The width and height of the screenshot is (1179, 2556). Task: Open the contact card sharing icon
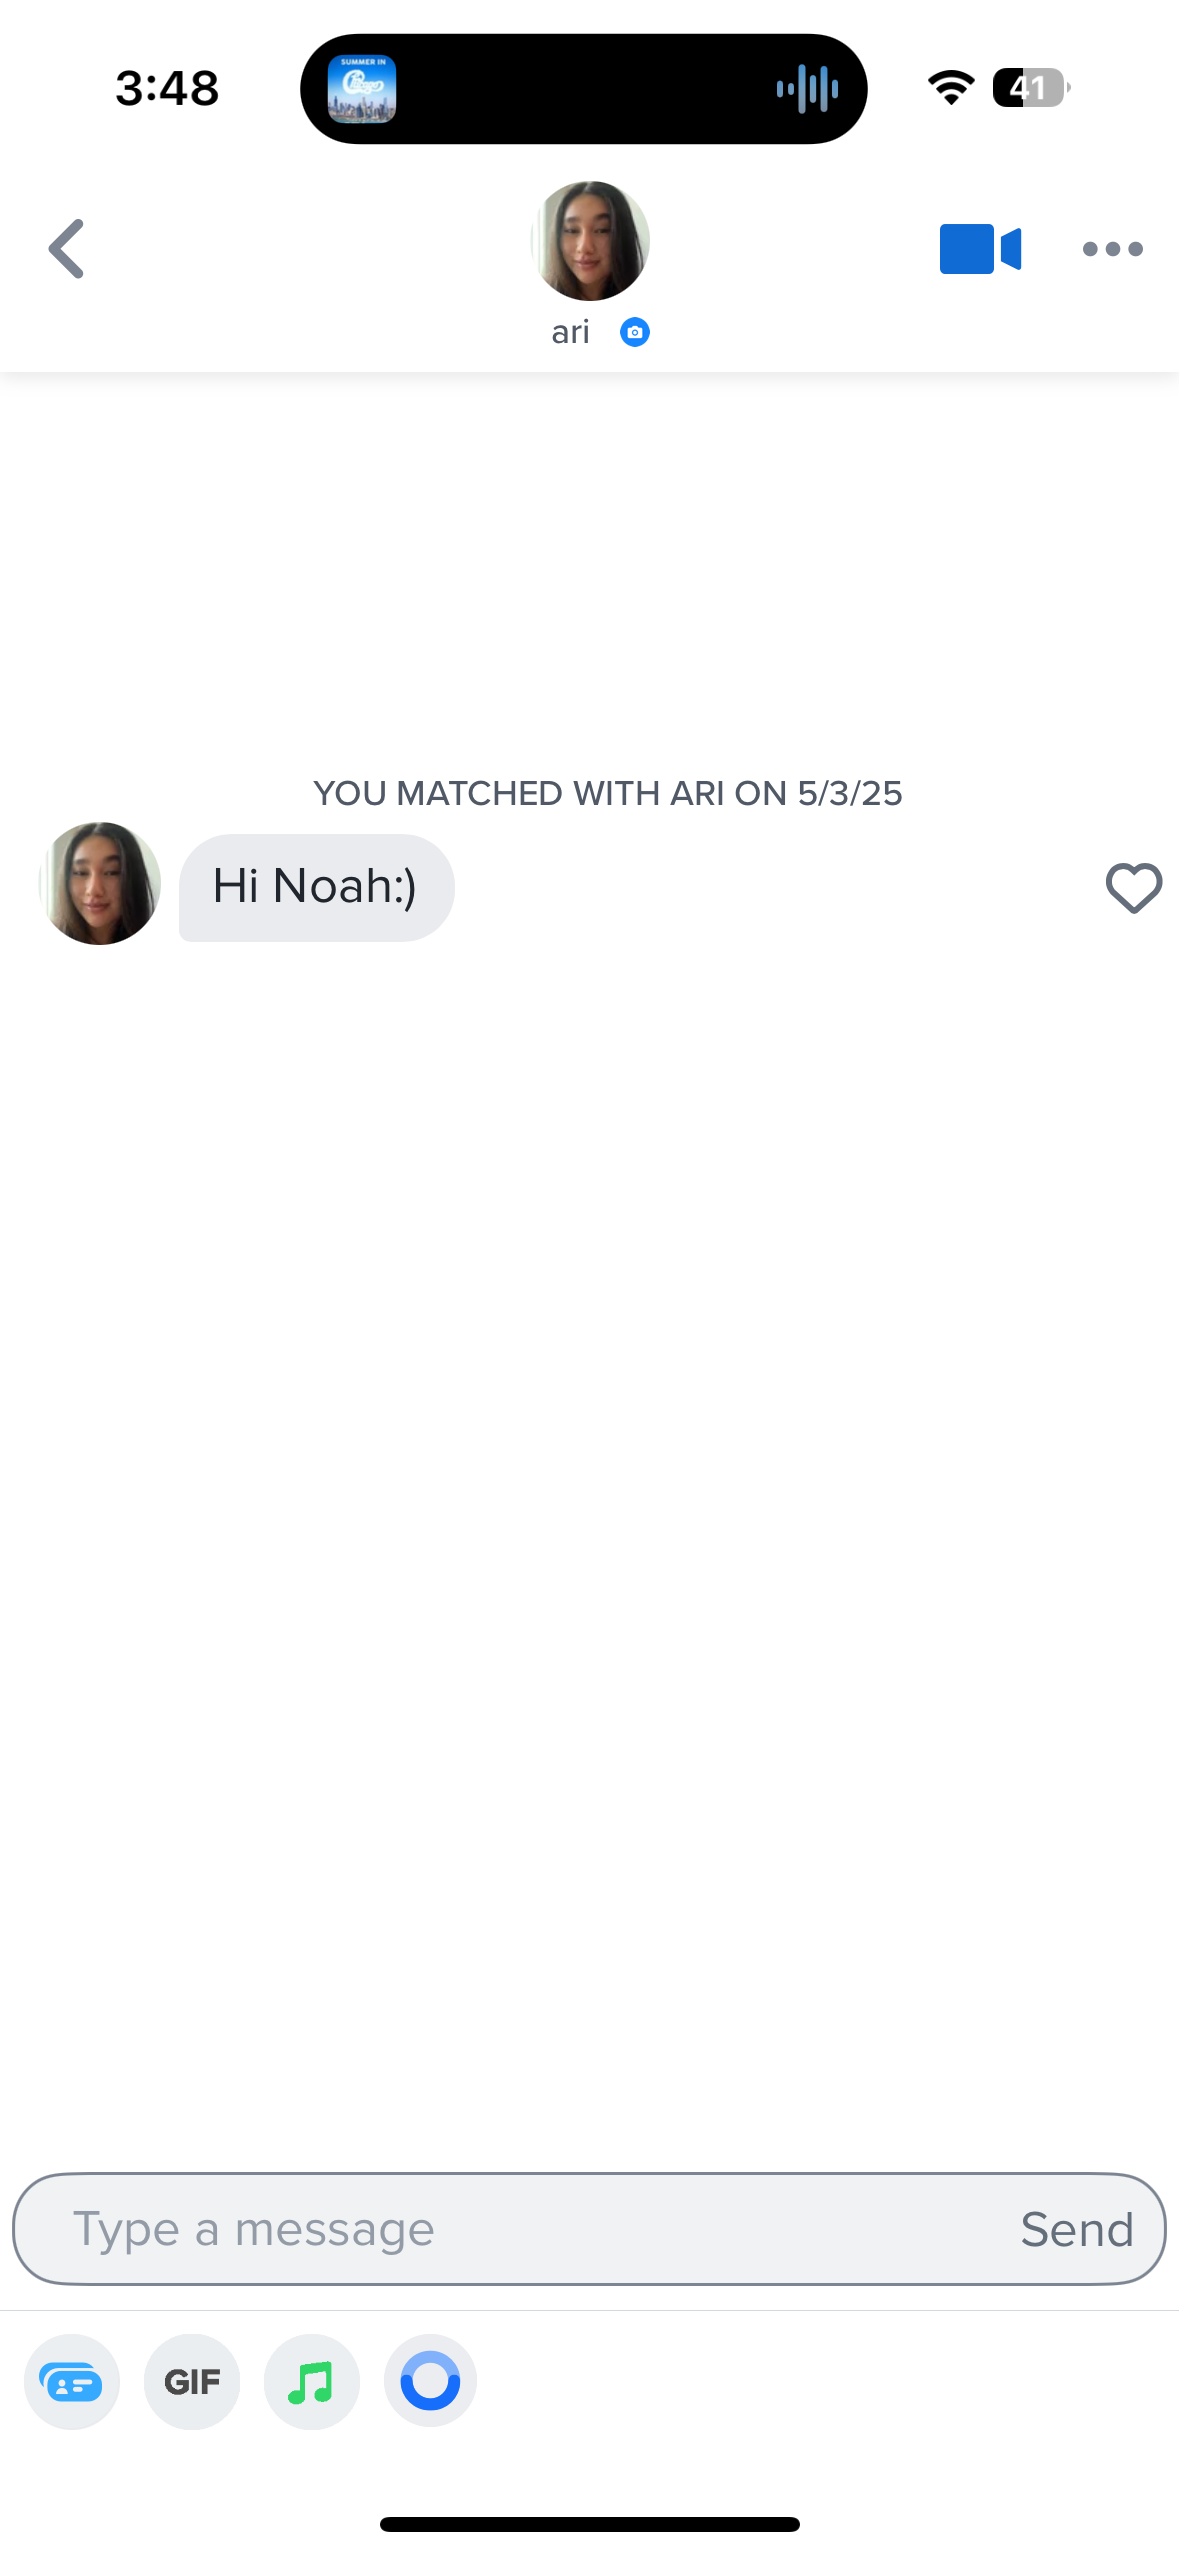(72, 2381)
